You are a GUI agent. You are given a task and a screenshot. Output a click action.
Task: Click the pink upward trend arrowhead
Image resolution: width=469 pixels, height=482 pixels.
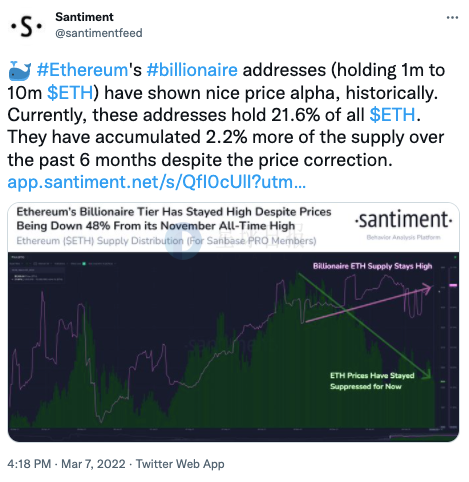pyautogui.click(x=427, y=287)
